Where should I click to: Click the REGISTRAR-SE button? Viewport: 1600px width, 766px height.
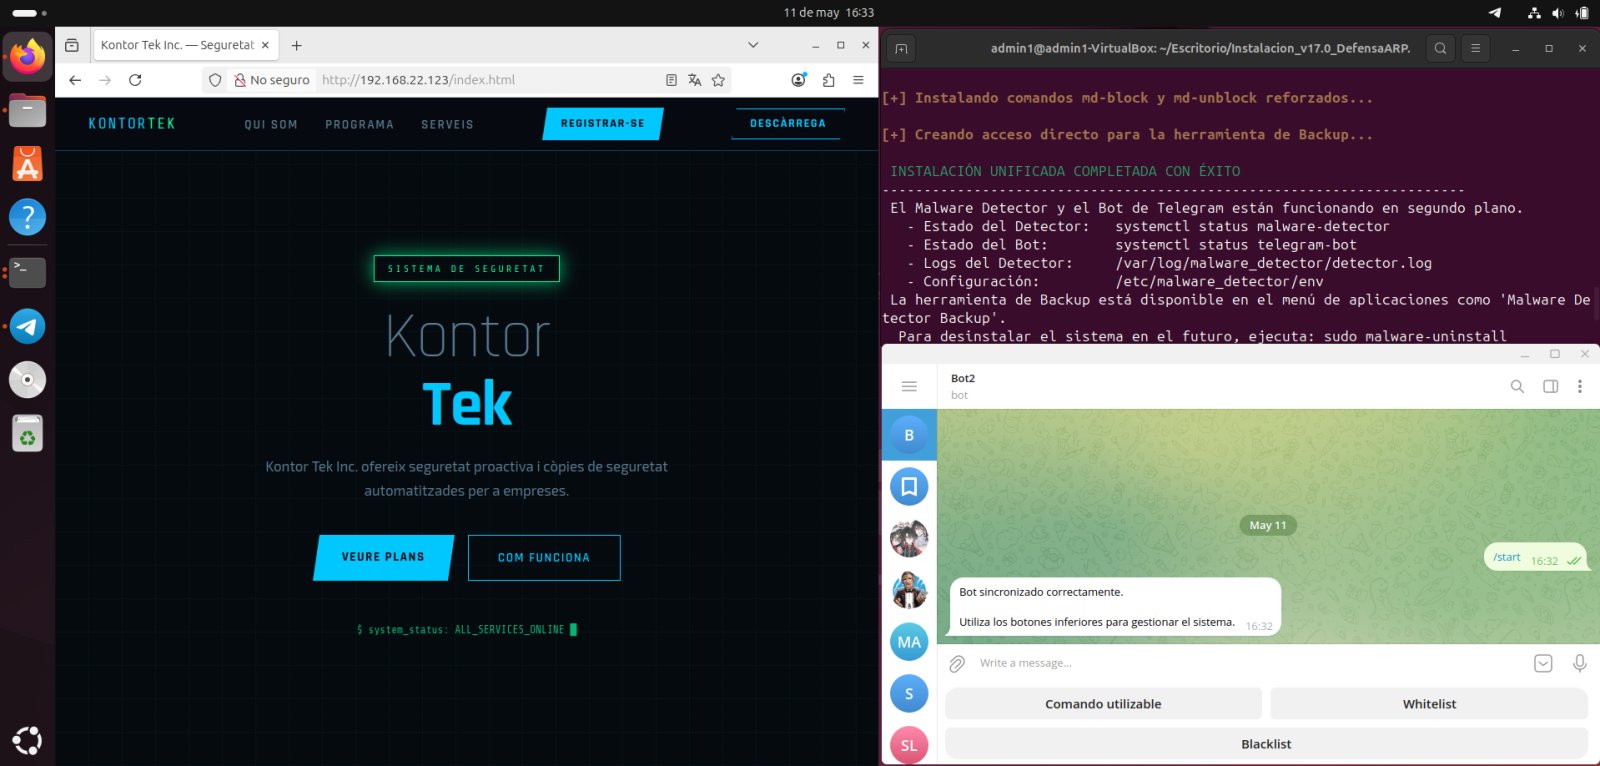click(603, 124)
